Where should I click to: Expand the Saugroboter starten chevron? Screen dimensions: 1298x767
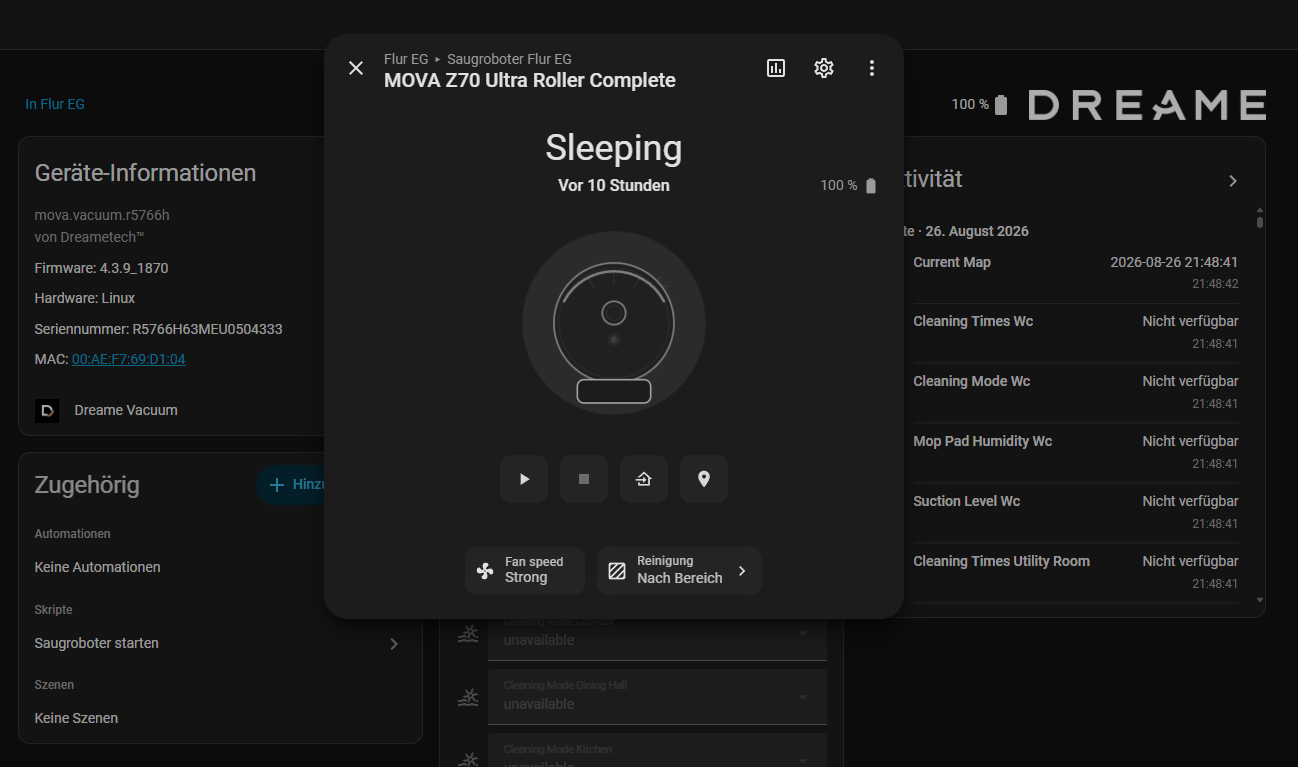tap(394, 644)
